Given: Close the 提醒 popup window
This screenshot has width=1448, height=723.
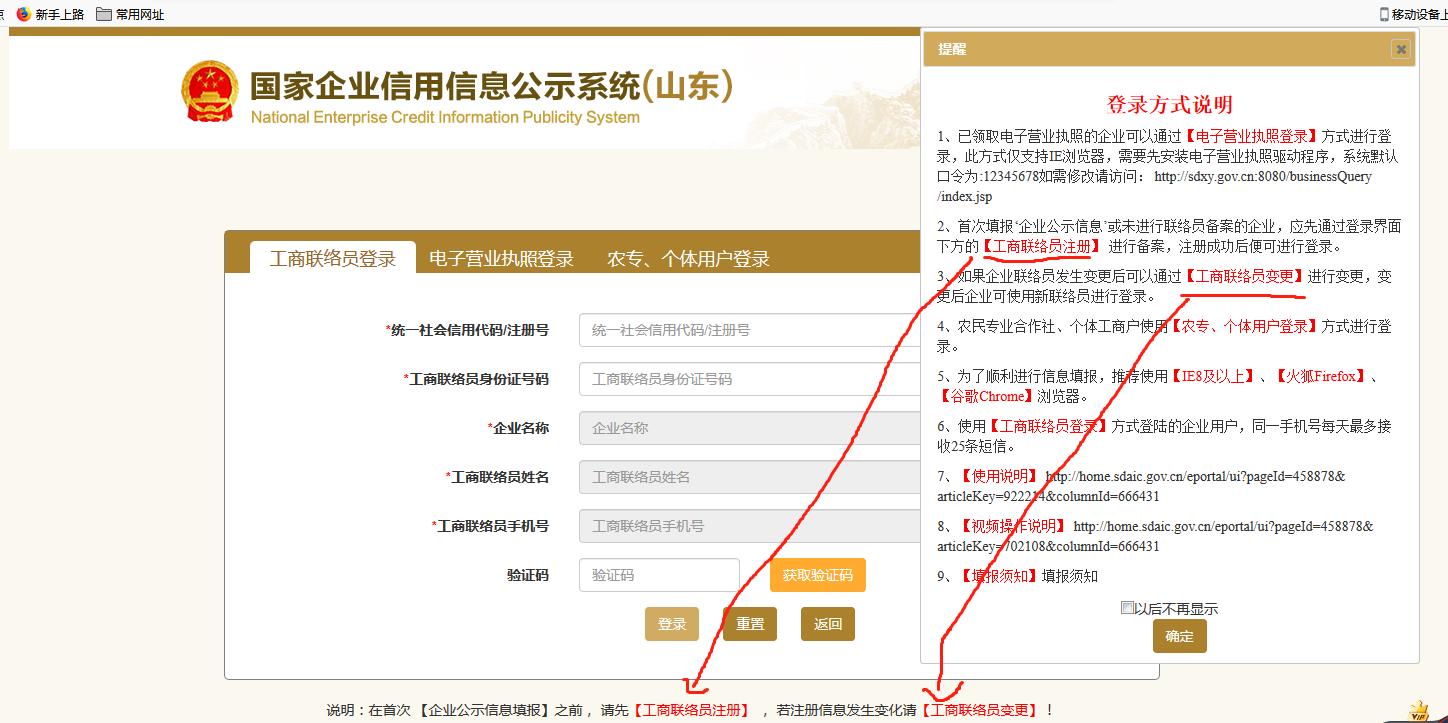Looking at the screenshot, I should coord(1402,48).
